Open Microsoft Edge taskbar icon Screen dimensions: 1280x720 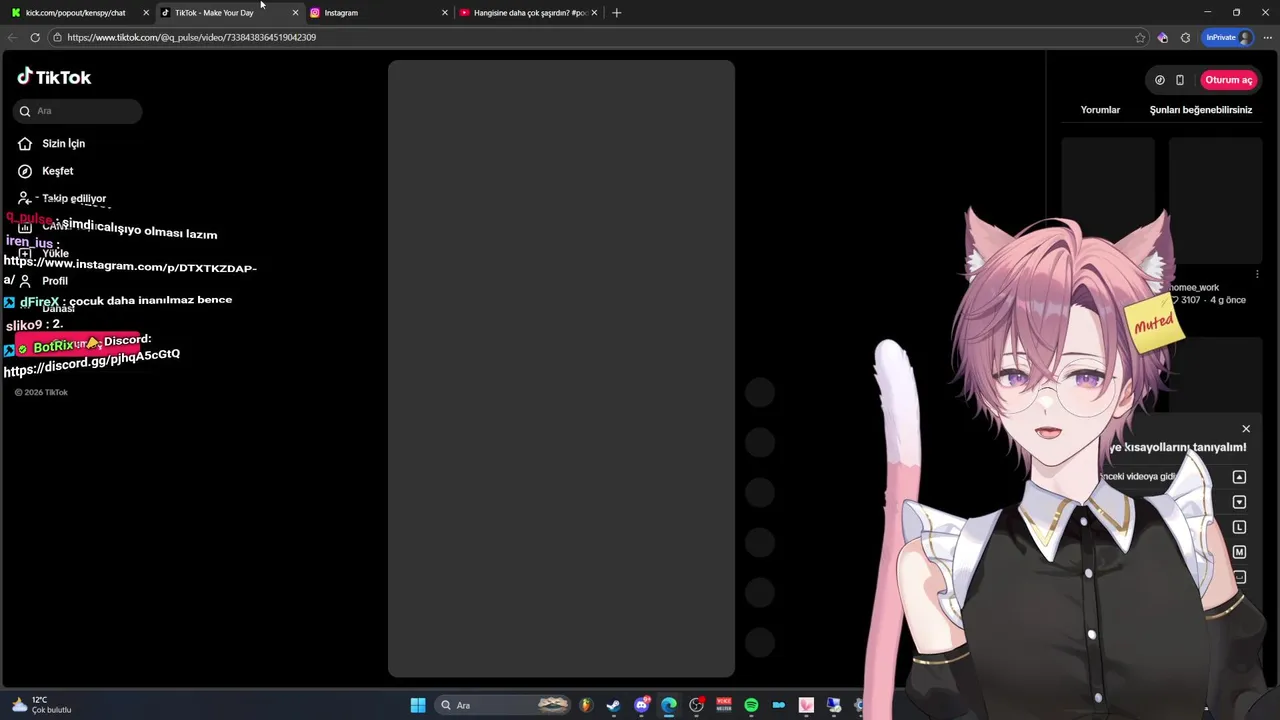[669, 705]
